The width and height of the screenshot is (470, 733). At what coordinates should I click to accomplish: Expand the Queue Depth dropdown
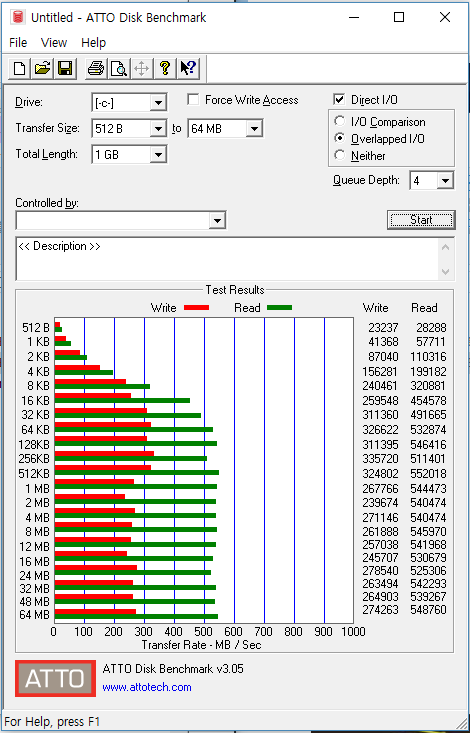445,180
